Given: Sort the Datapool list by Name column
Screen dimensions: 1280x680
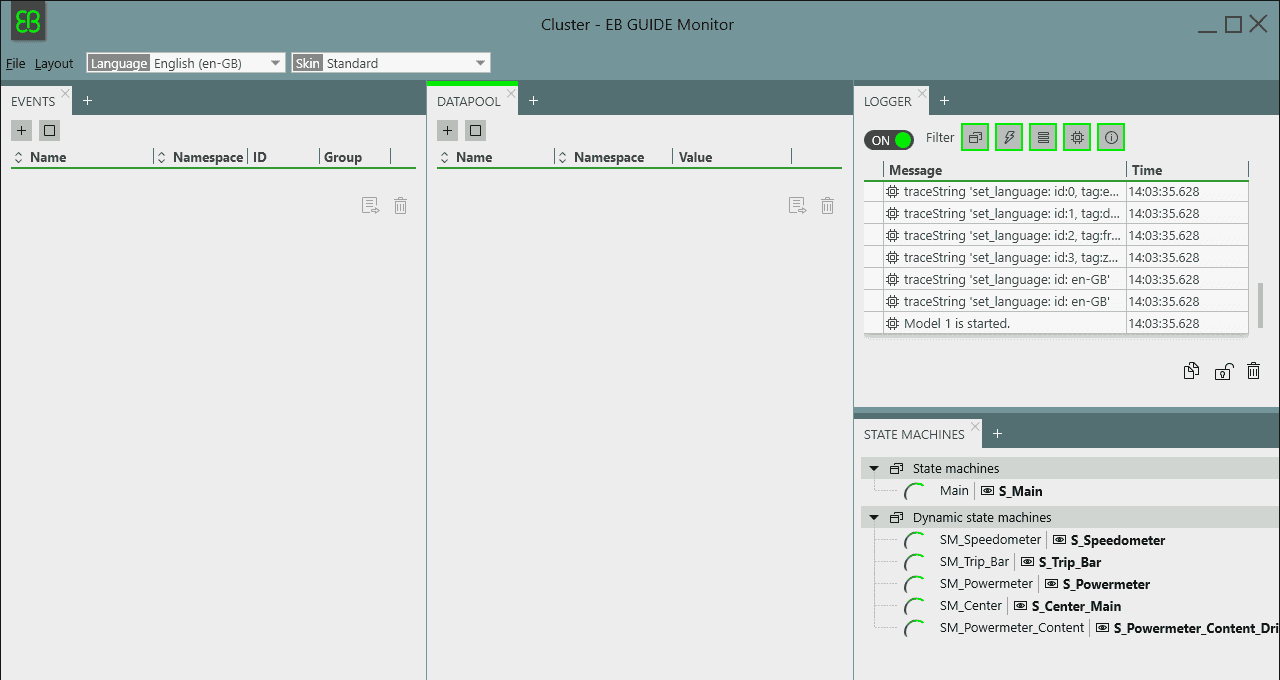Looking at the screenshot, I should (473, 157).
